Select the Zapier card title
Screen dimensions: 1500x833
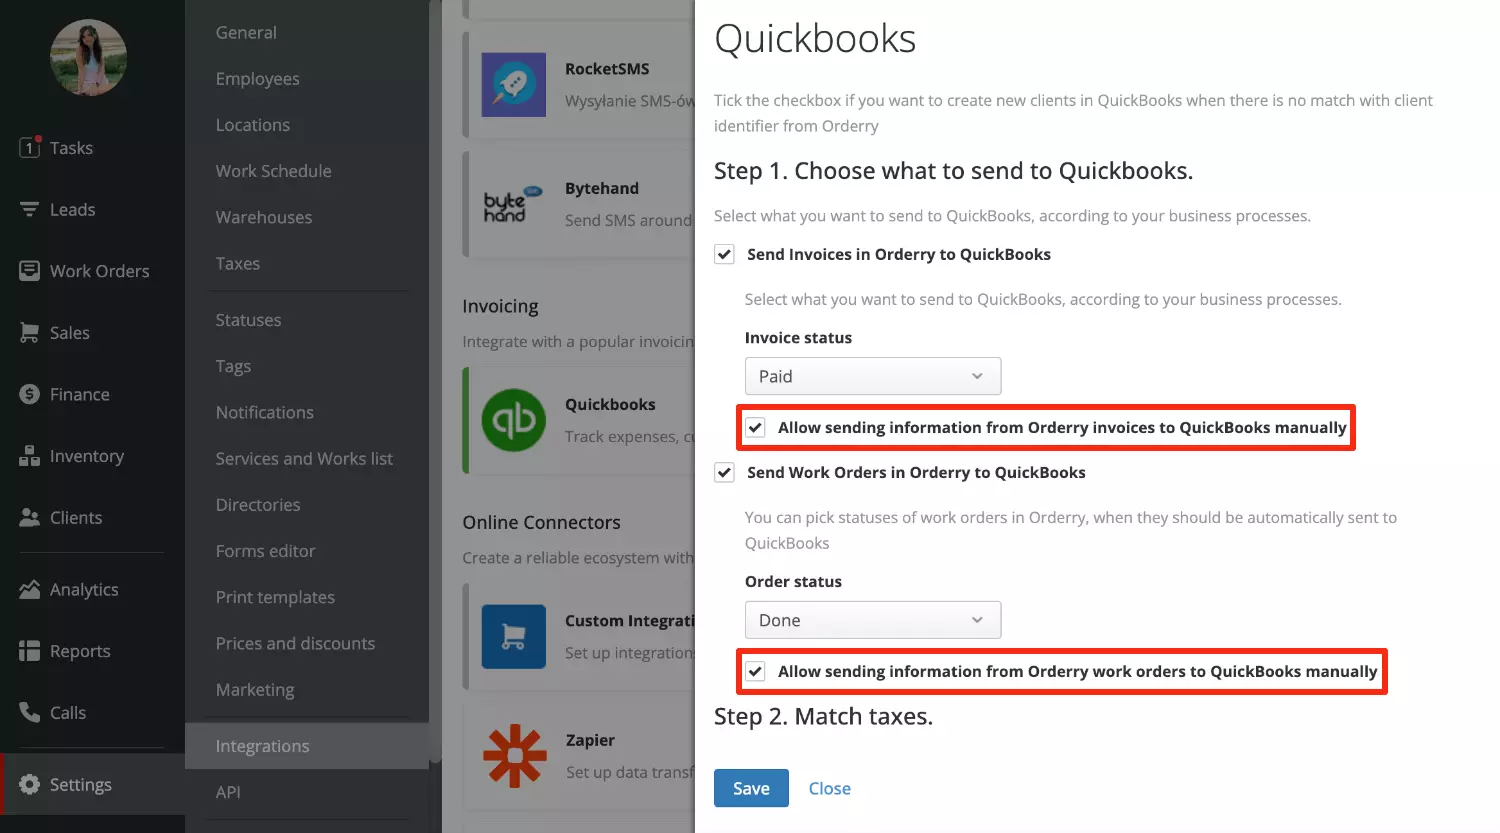tap(590, 740)
